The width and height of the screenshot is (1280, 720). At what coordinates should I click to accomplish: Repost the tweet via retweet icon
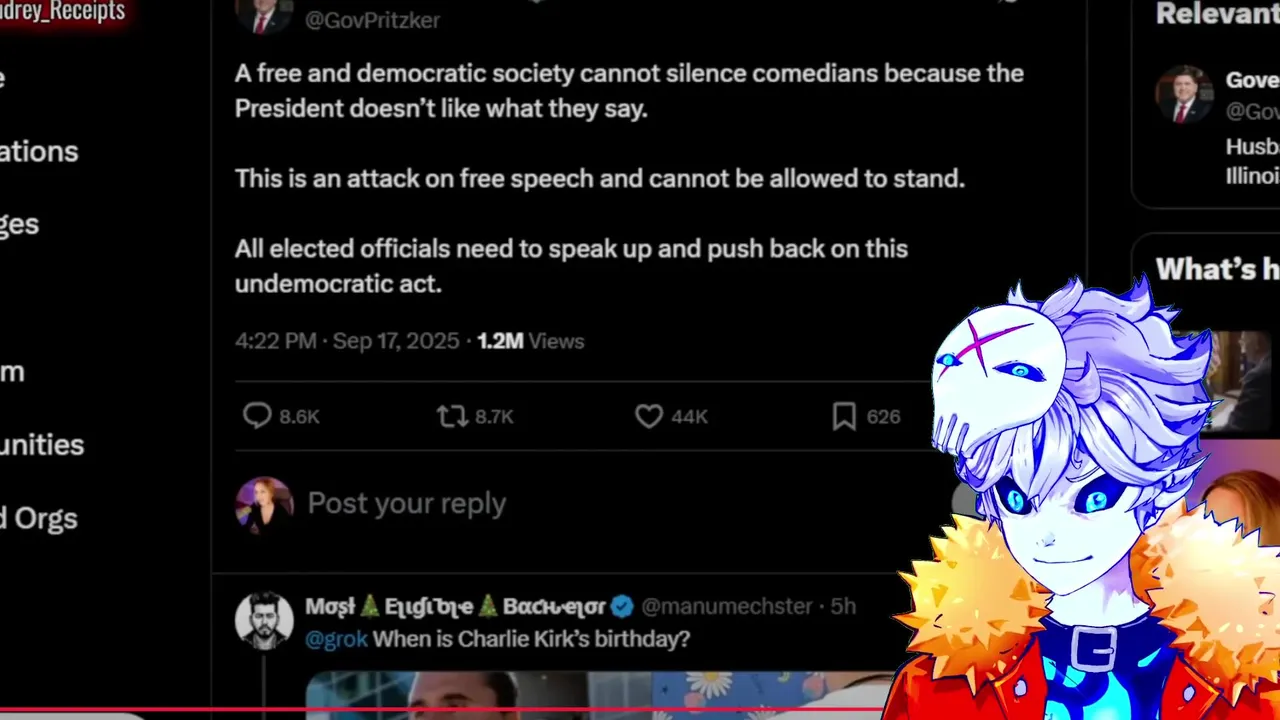[x=452, y=416]
